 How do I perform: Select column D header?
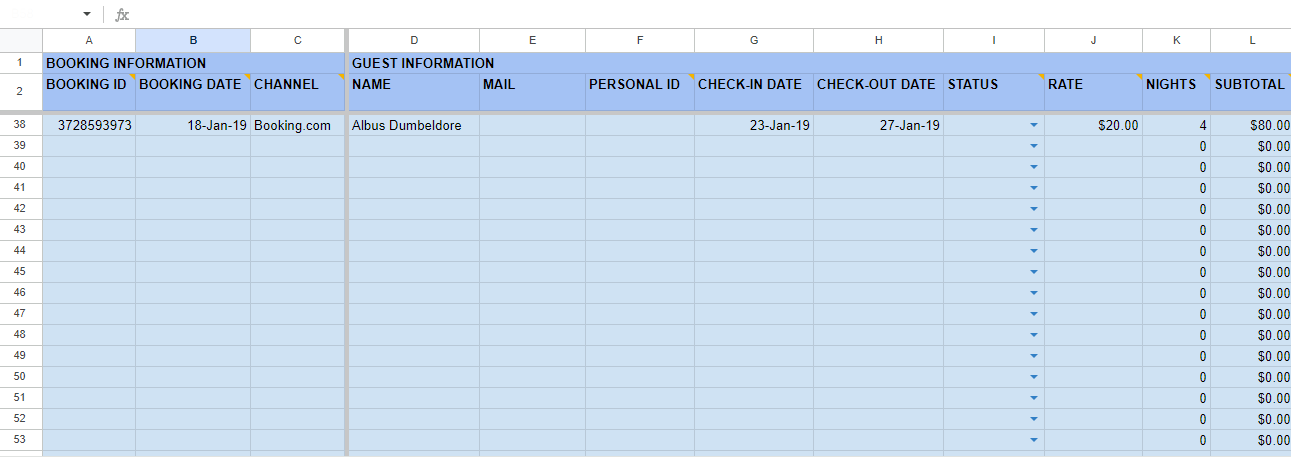pyautogui.click(x=414, y=40)
